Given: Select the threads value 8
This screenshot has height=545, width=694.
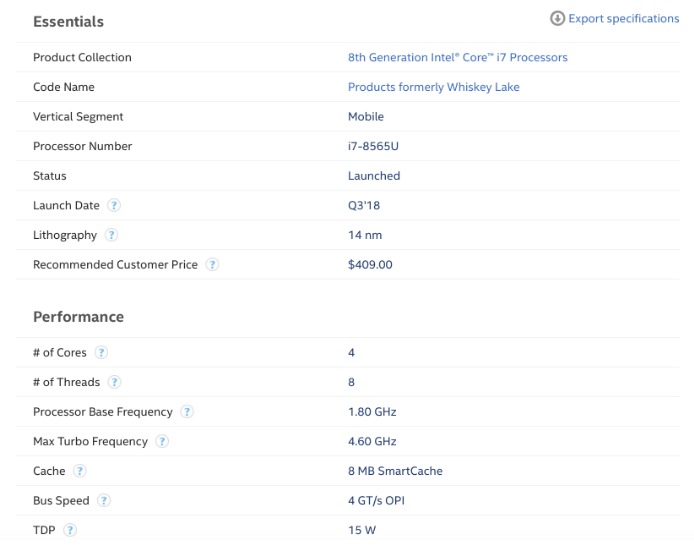Looking at the screenshot, I should (x=351, y=382).
